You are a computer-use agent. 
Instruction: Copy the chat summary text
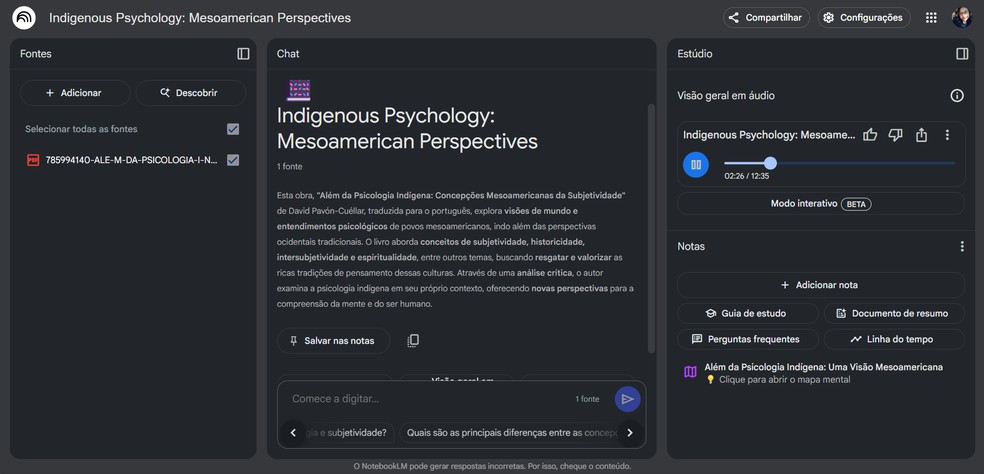(x=412, y=341)
